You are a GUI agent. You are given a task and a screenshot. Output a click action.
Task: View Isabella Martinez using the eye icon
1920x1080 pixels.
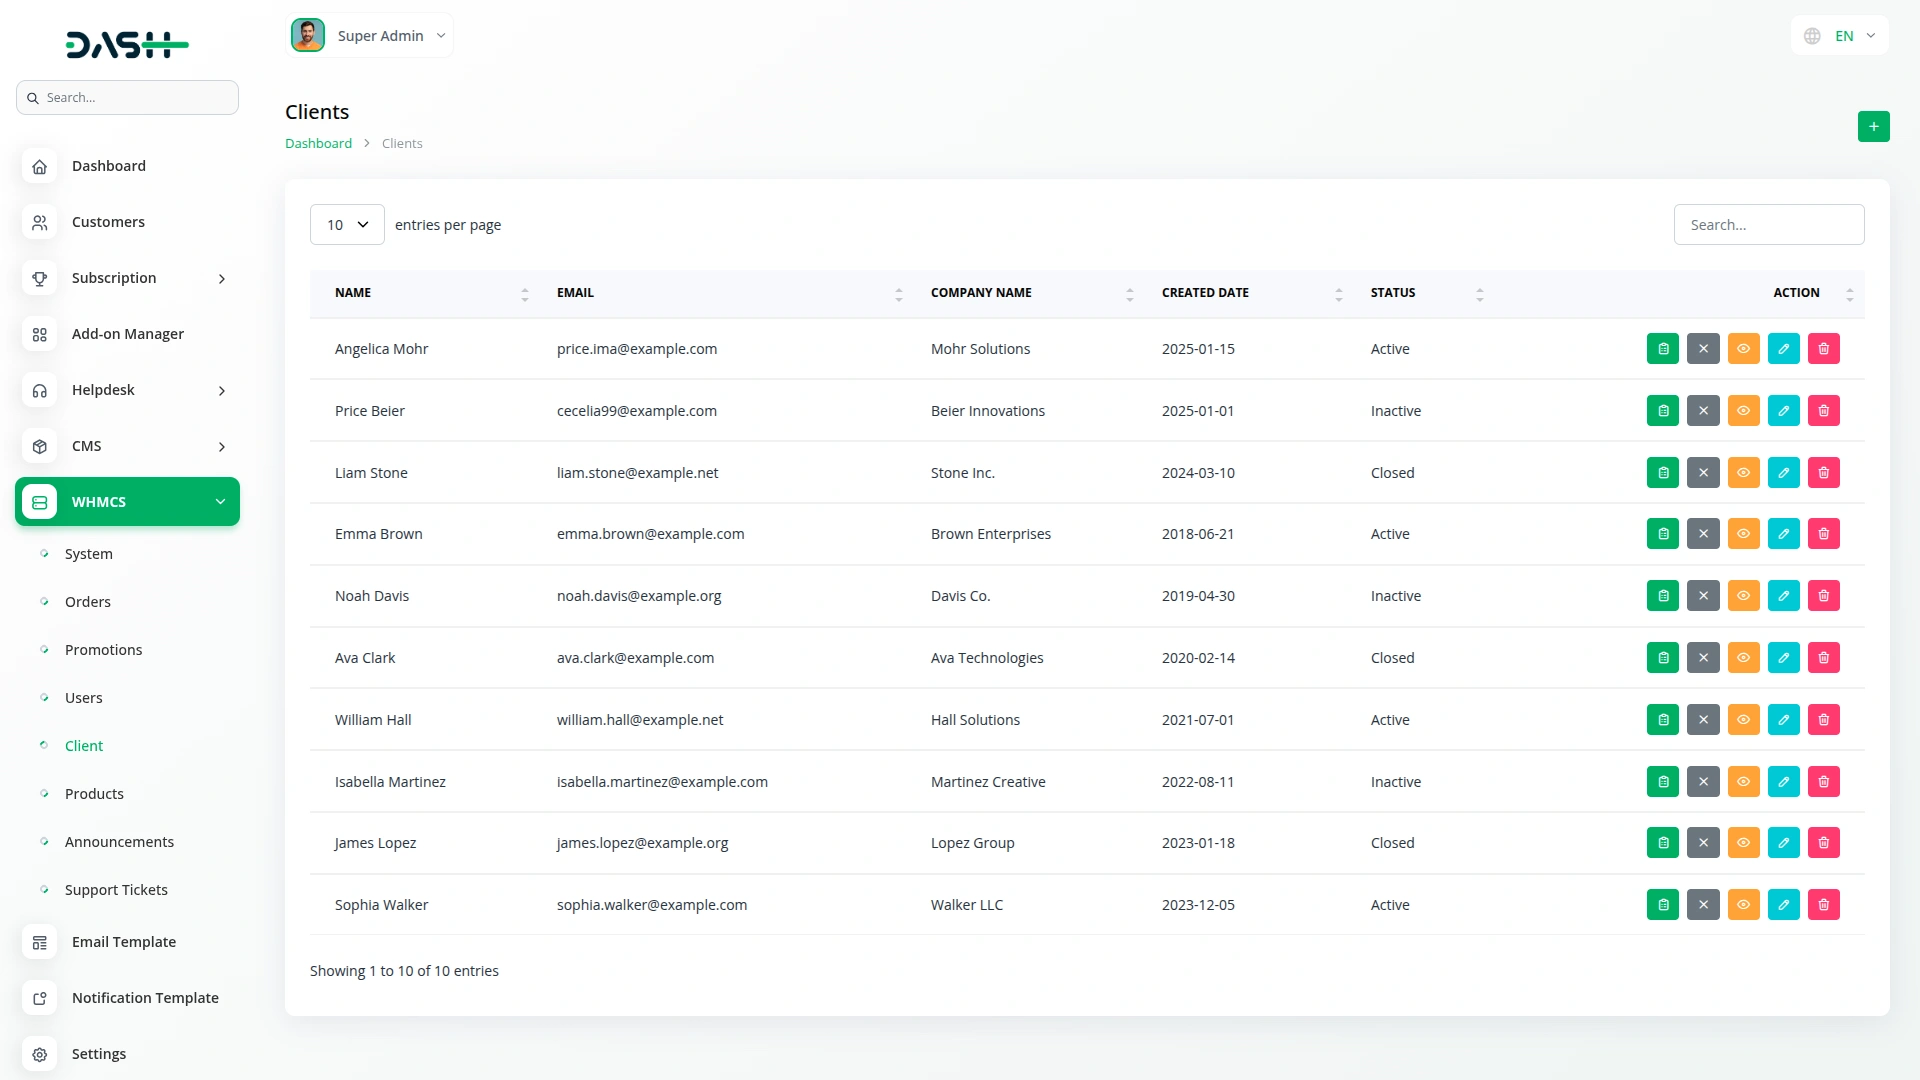[1743, 782]
